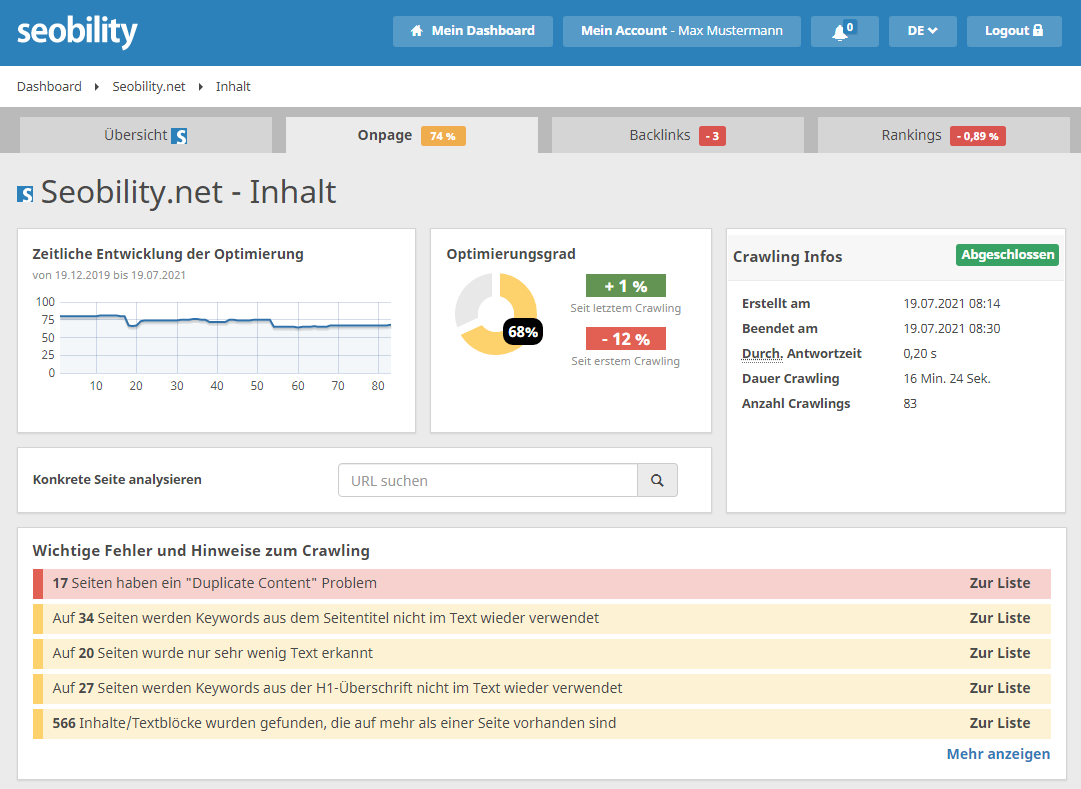Click the Dashboard breadcrumb

click(x=49, y=86)
